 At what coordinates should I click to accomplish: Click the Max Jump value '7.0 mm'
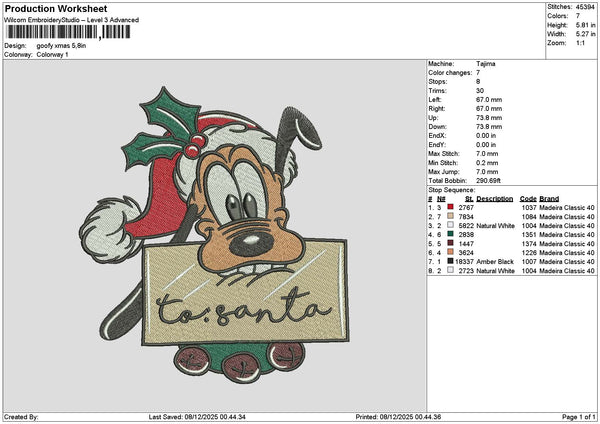(487, 172)
